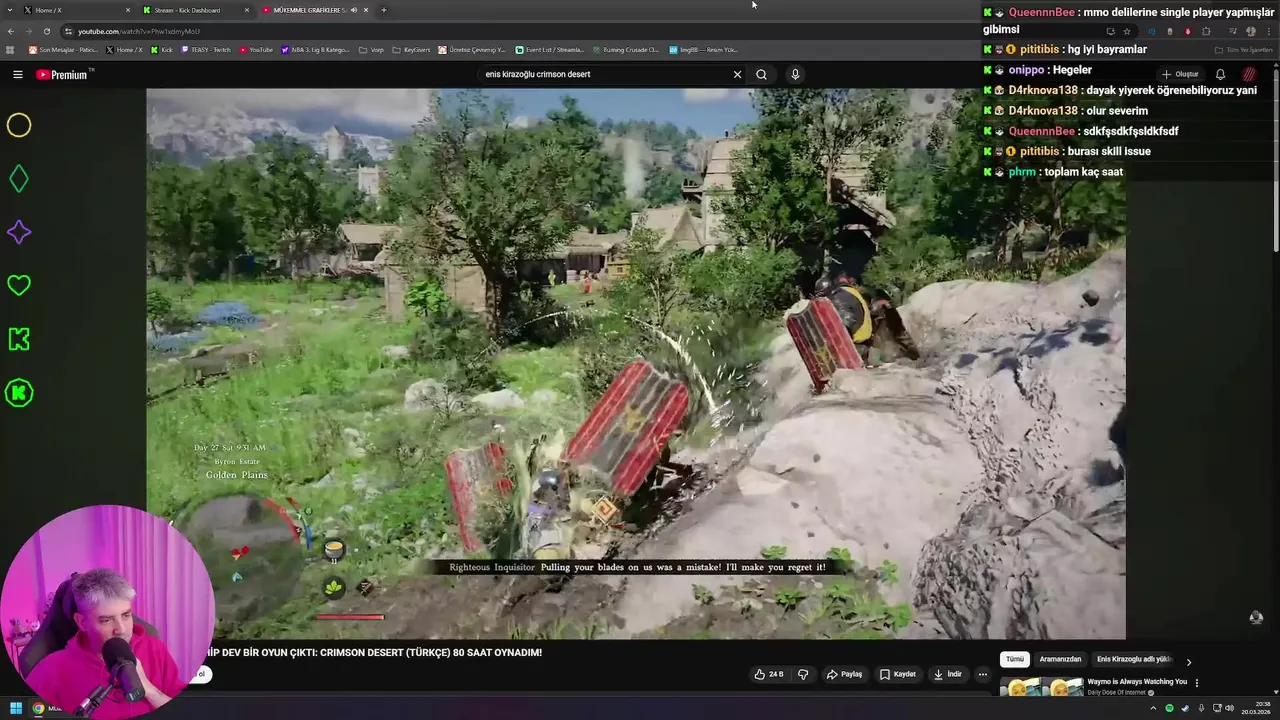The width and height of the screenshot is (1280, 720).
Task: Go back in the browser
Action: coord(11,31)
